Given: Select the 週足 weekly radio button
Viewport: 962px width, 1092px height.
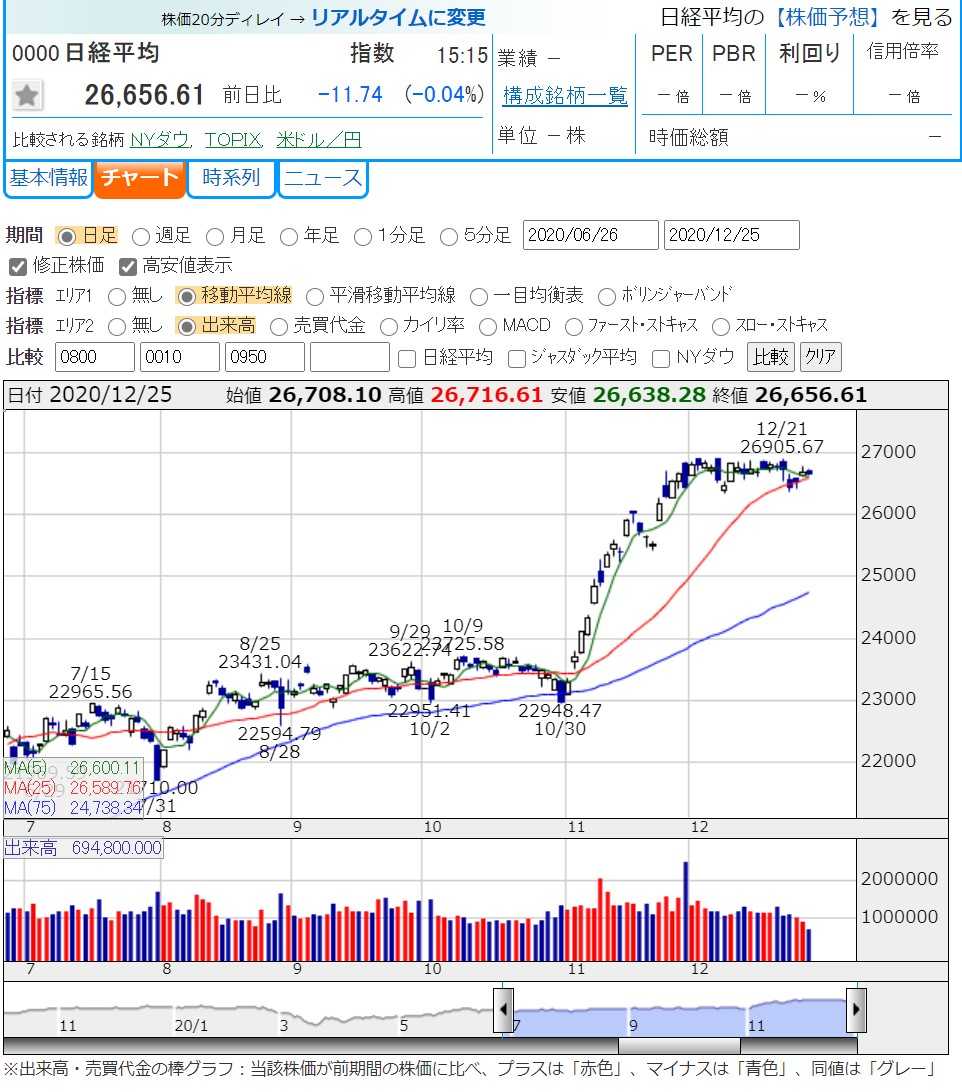Looking at the screenshot, I should tap(141, 237).
